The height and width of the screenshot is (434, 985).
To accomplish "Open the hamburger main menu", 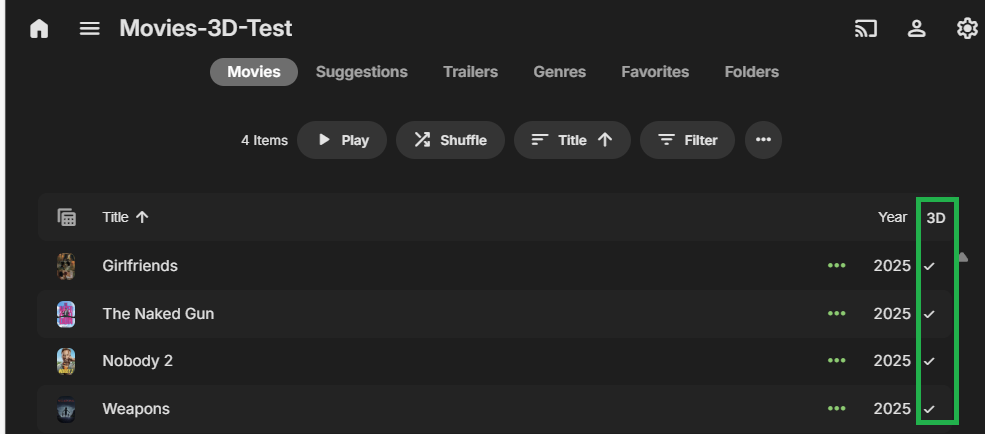I will click(90, 29).
